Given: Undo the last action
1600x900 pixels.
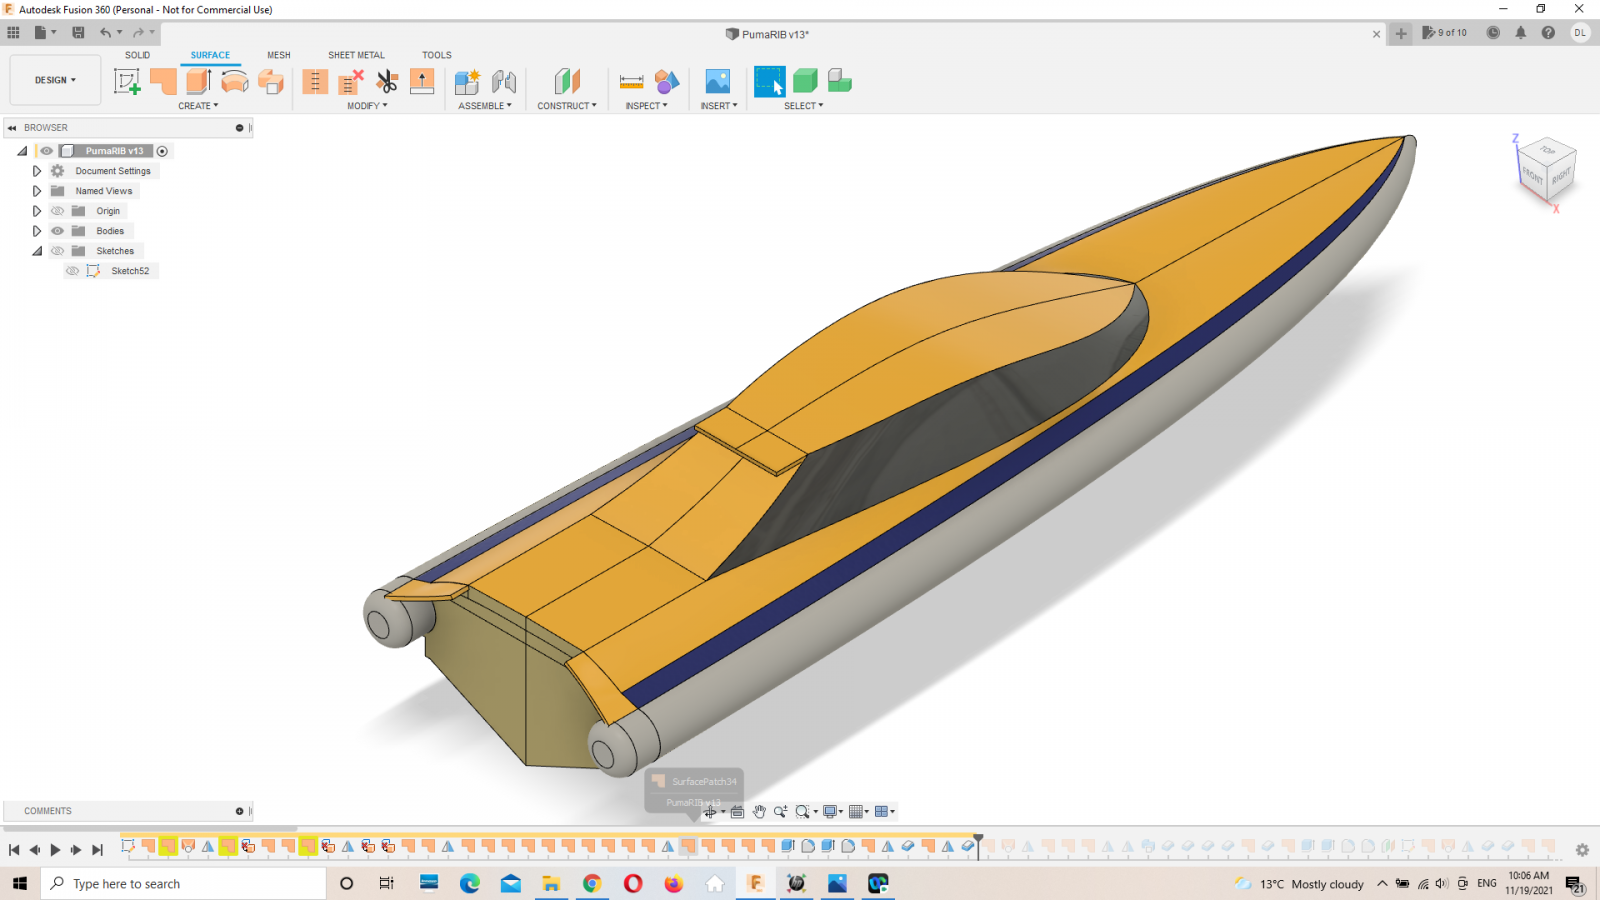Looking at the screenshot, I should (105, 33).
